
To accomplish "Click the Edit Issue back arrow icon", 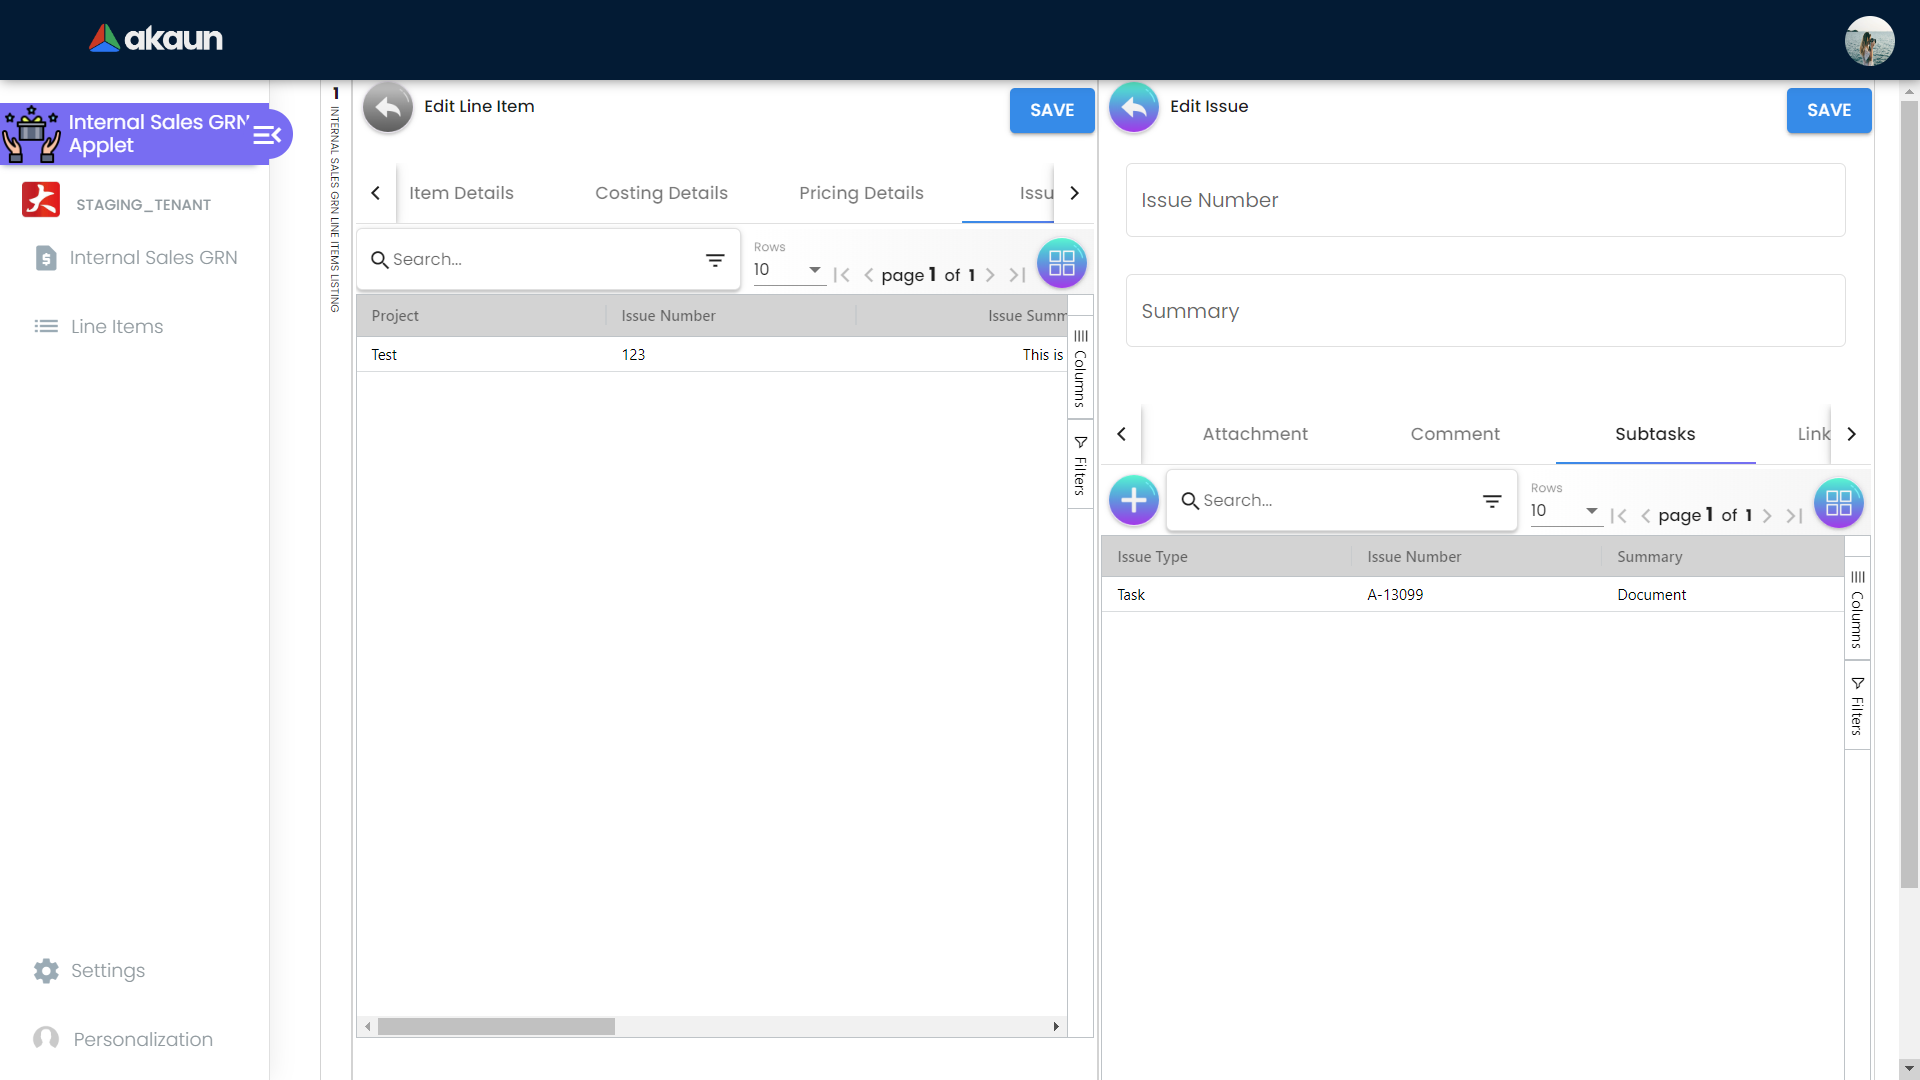I will 1133,107.
